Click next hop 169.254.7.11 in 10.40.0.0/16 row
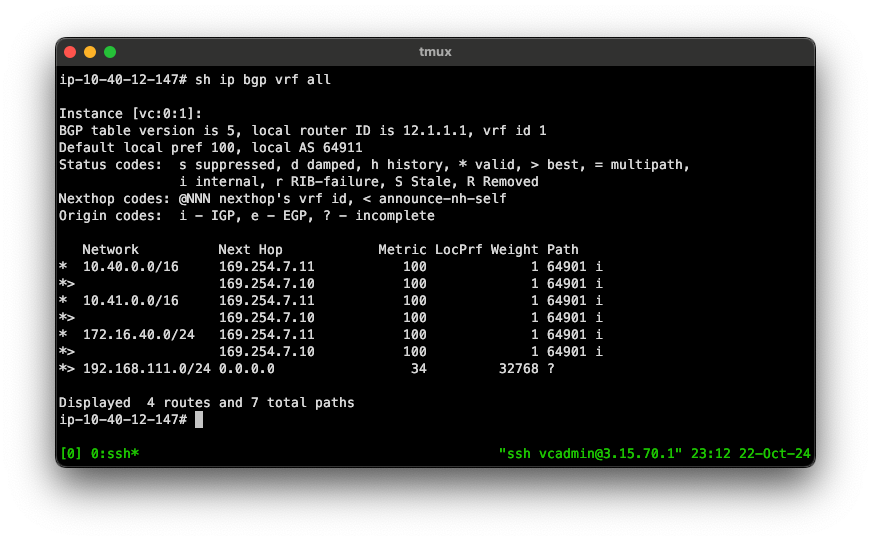Screen dimensions: 871x541 (267, 267)
